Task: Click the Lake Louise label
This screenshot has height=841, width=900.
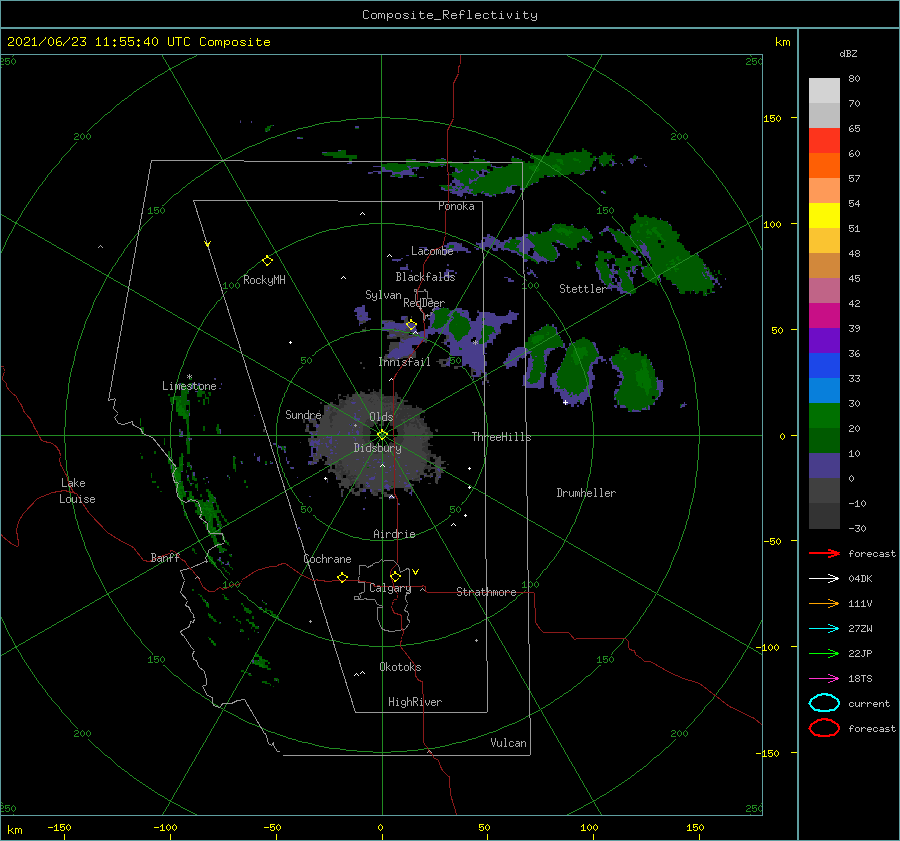Action: click(x=77, y=491)
